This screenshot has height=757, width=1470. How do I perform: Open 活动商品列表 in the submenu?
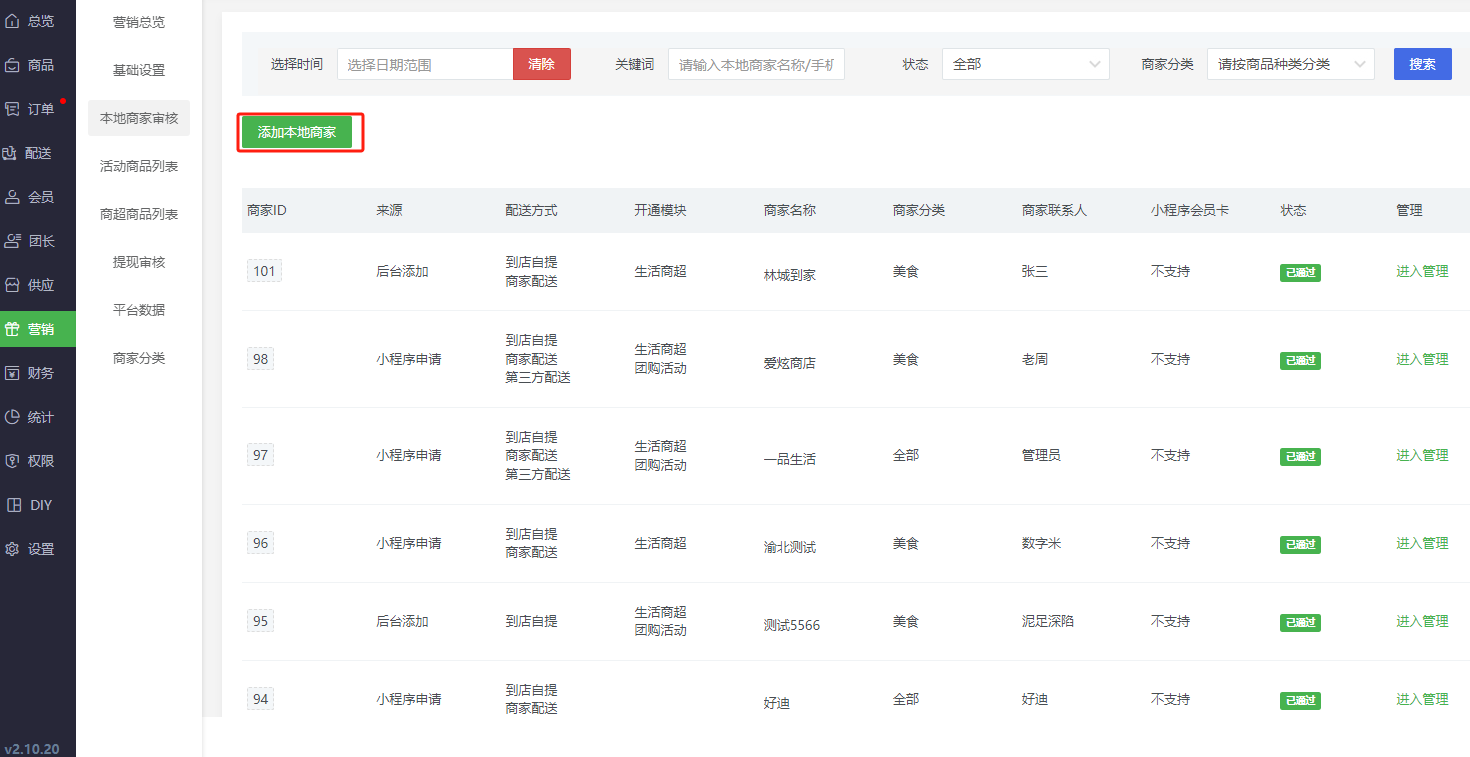point(139,166)
